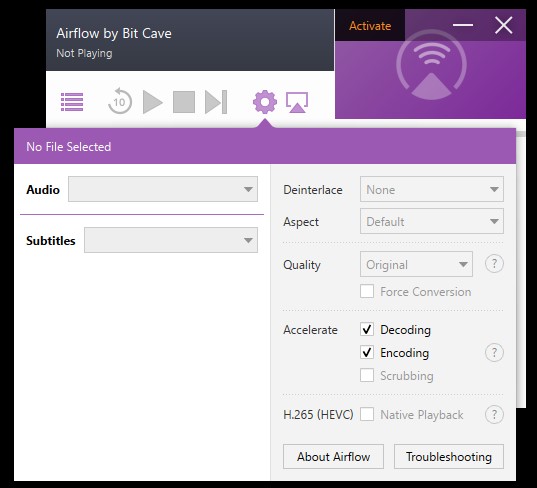
Task: Skip to next track icon
Action: click(x=216, y=102)
